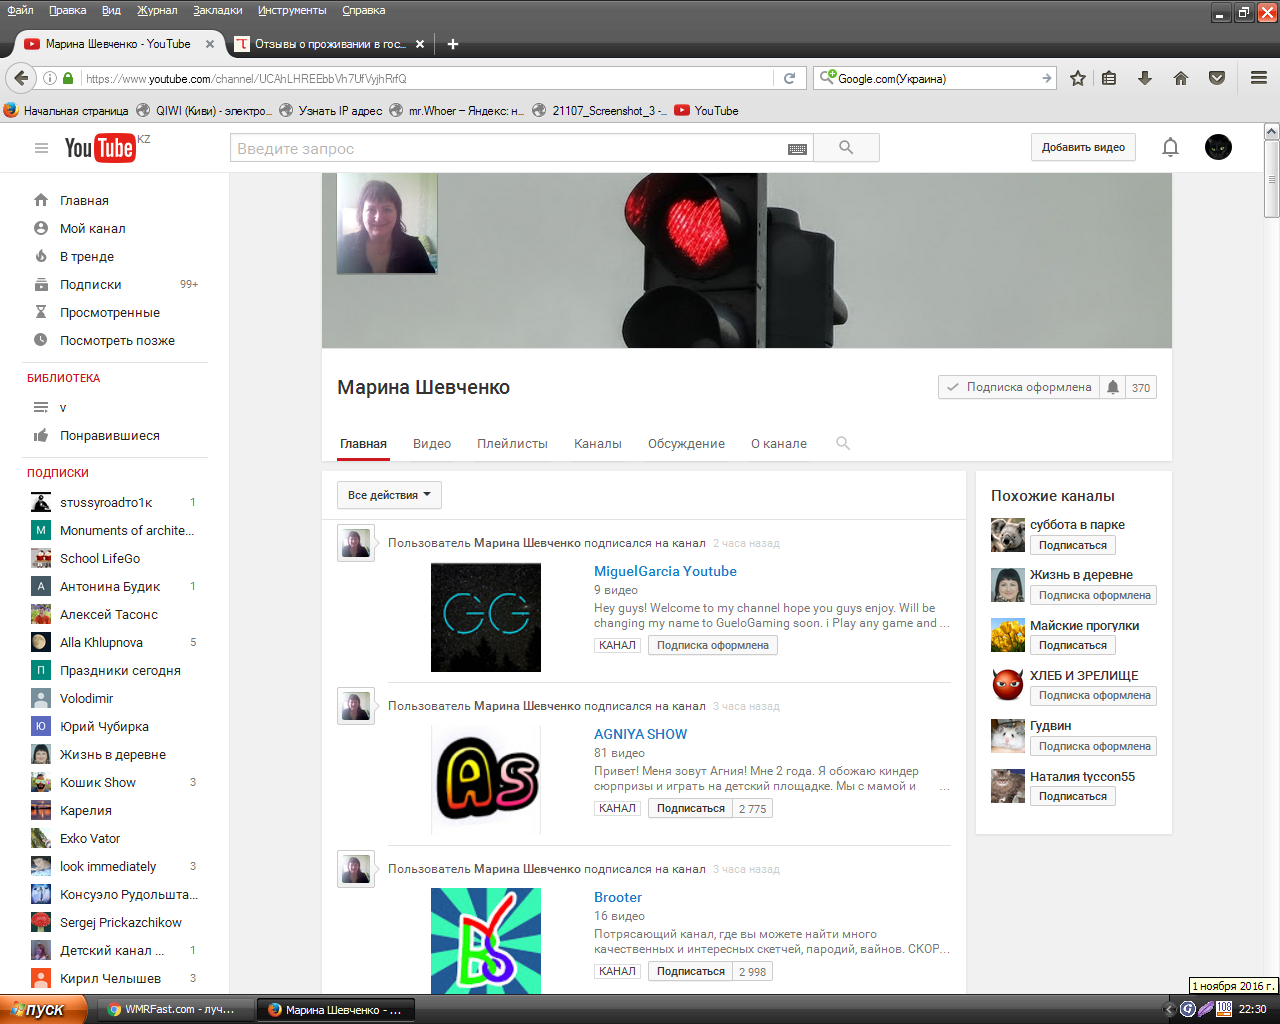
Task: Open the Pocket icon in Firefox toolbar
Action: (x=1217, y=78)
